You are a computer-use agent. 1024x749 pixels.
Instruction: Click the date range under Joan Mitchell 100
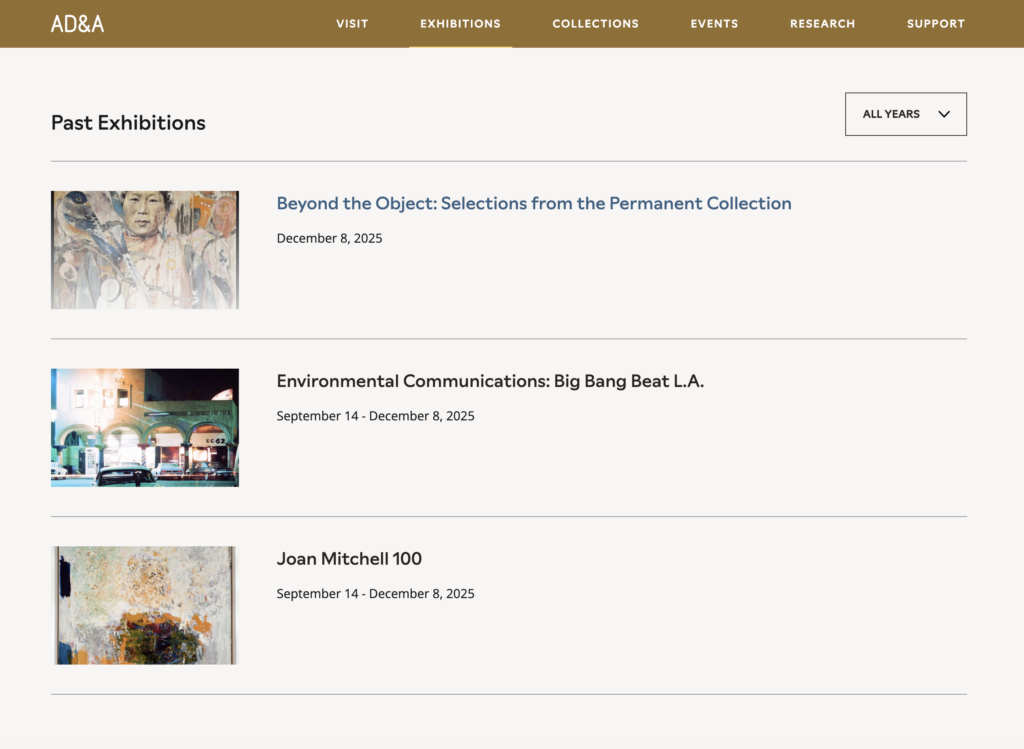click(375, 594)
